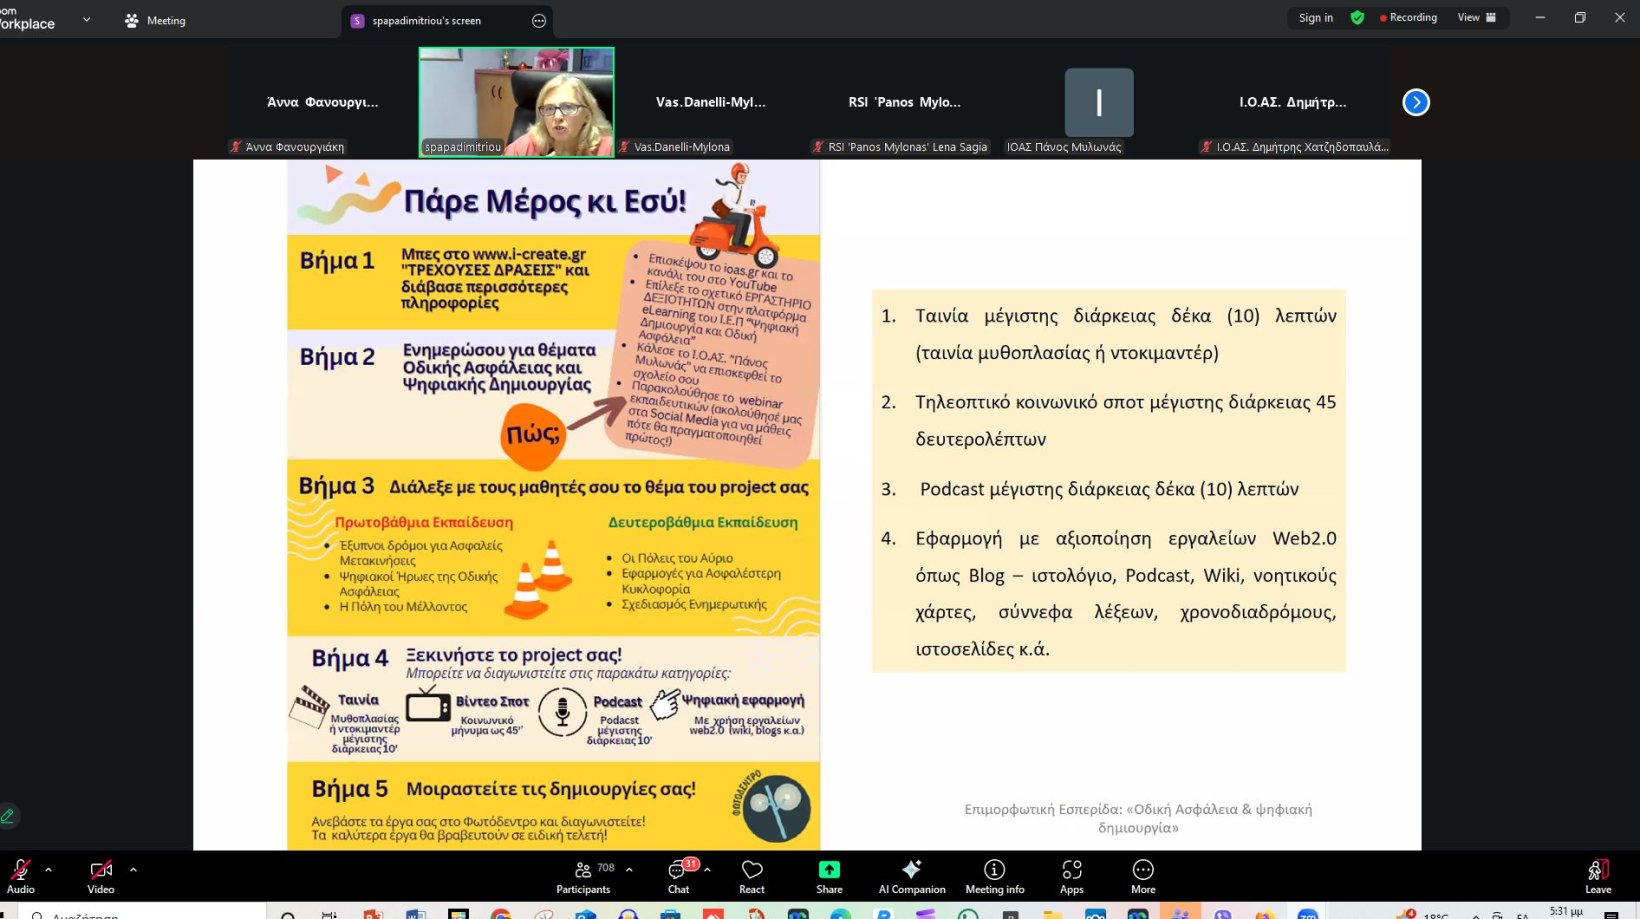Open the Participants panel

(x=583, y=875)
